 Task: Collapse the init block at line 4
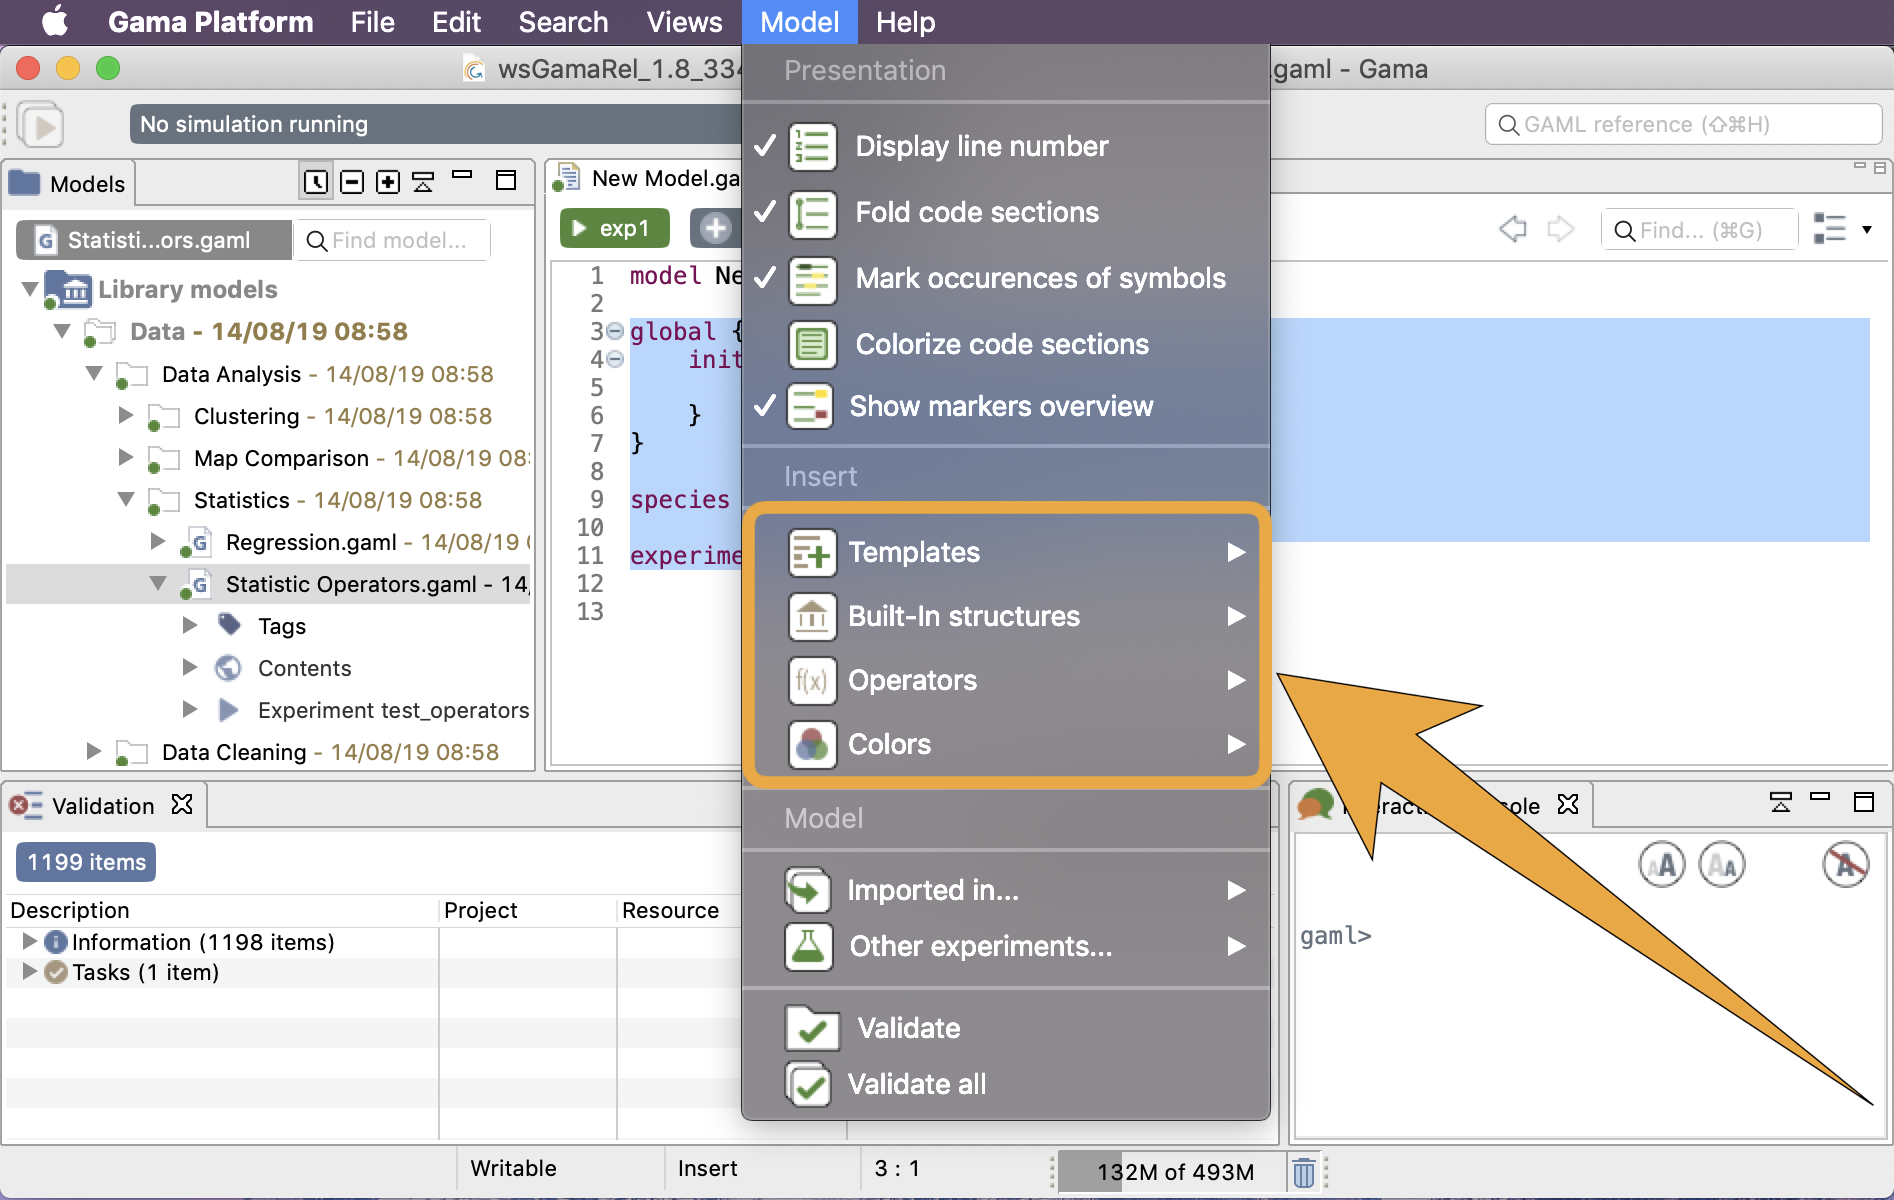click(x=616, y=359)
